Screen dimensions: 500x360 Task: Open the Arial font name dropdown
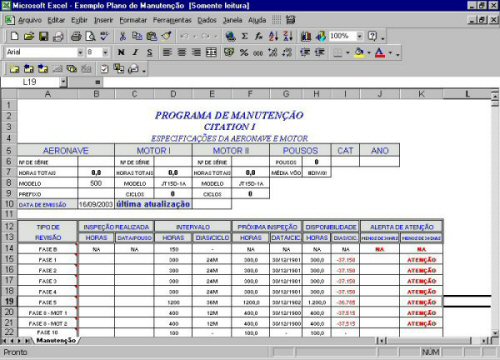coord(80,52)
